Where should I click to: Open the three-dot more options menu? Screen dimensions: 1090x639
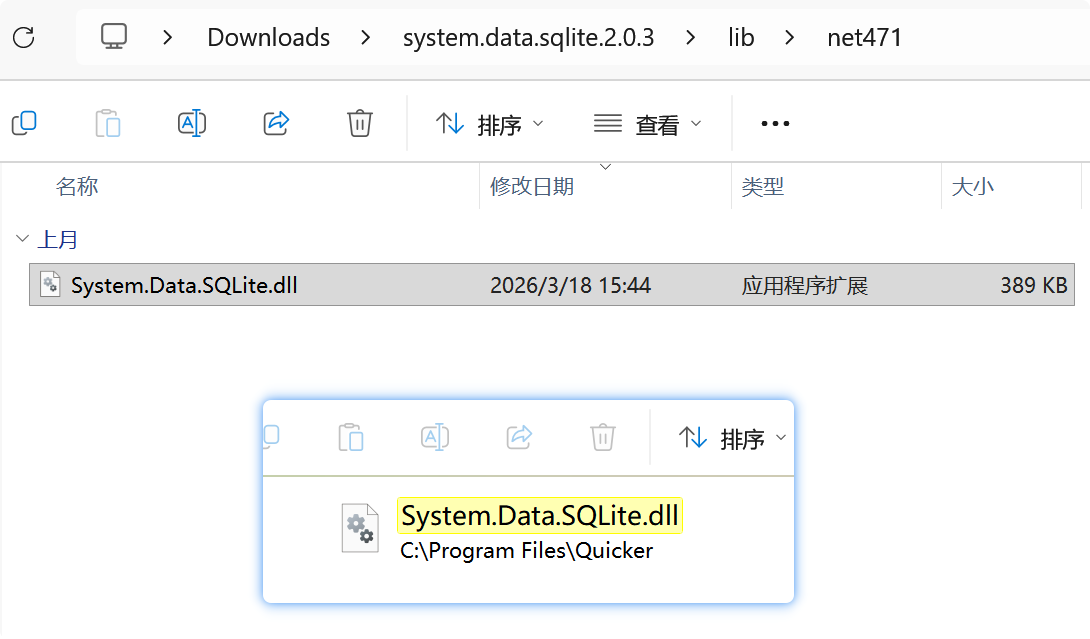click(775, 124)
